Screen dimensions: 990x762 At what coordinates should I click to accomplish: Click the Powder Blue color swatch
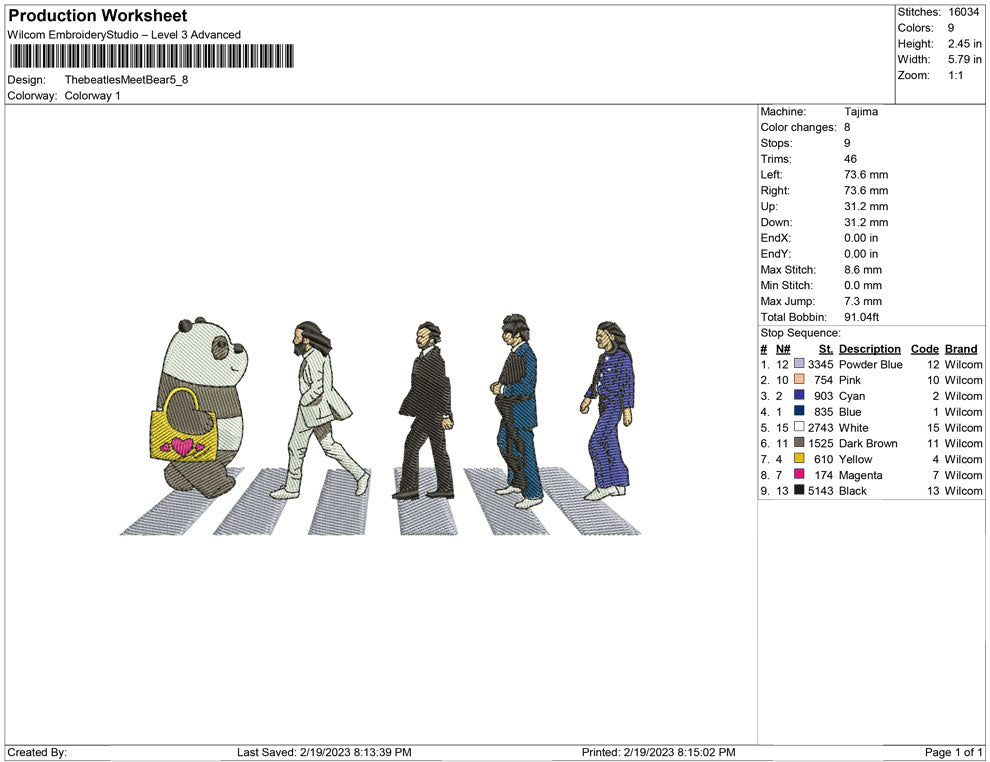799,364
